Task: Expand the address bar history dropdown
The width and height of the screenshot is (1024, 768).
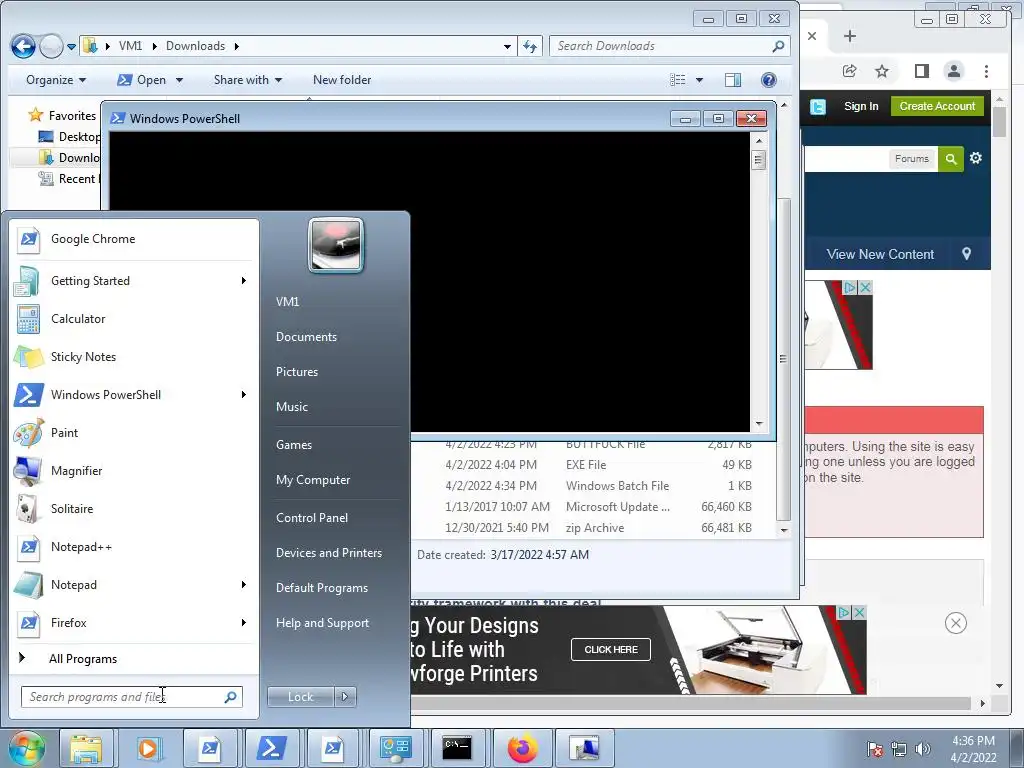Action: coord(507,46)
